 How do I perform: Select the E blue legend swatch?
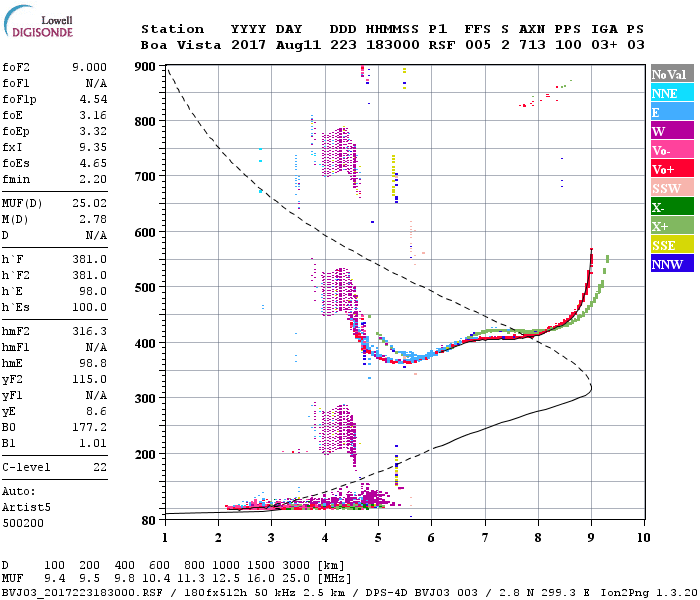pyautogui.click(x=672, y=112)
